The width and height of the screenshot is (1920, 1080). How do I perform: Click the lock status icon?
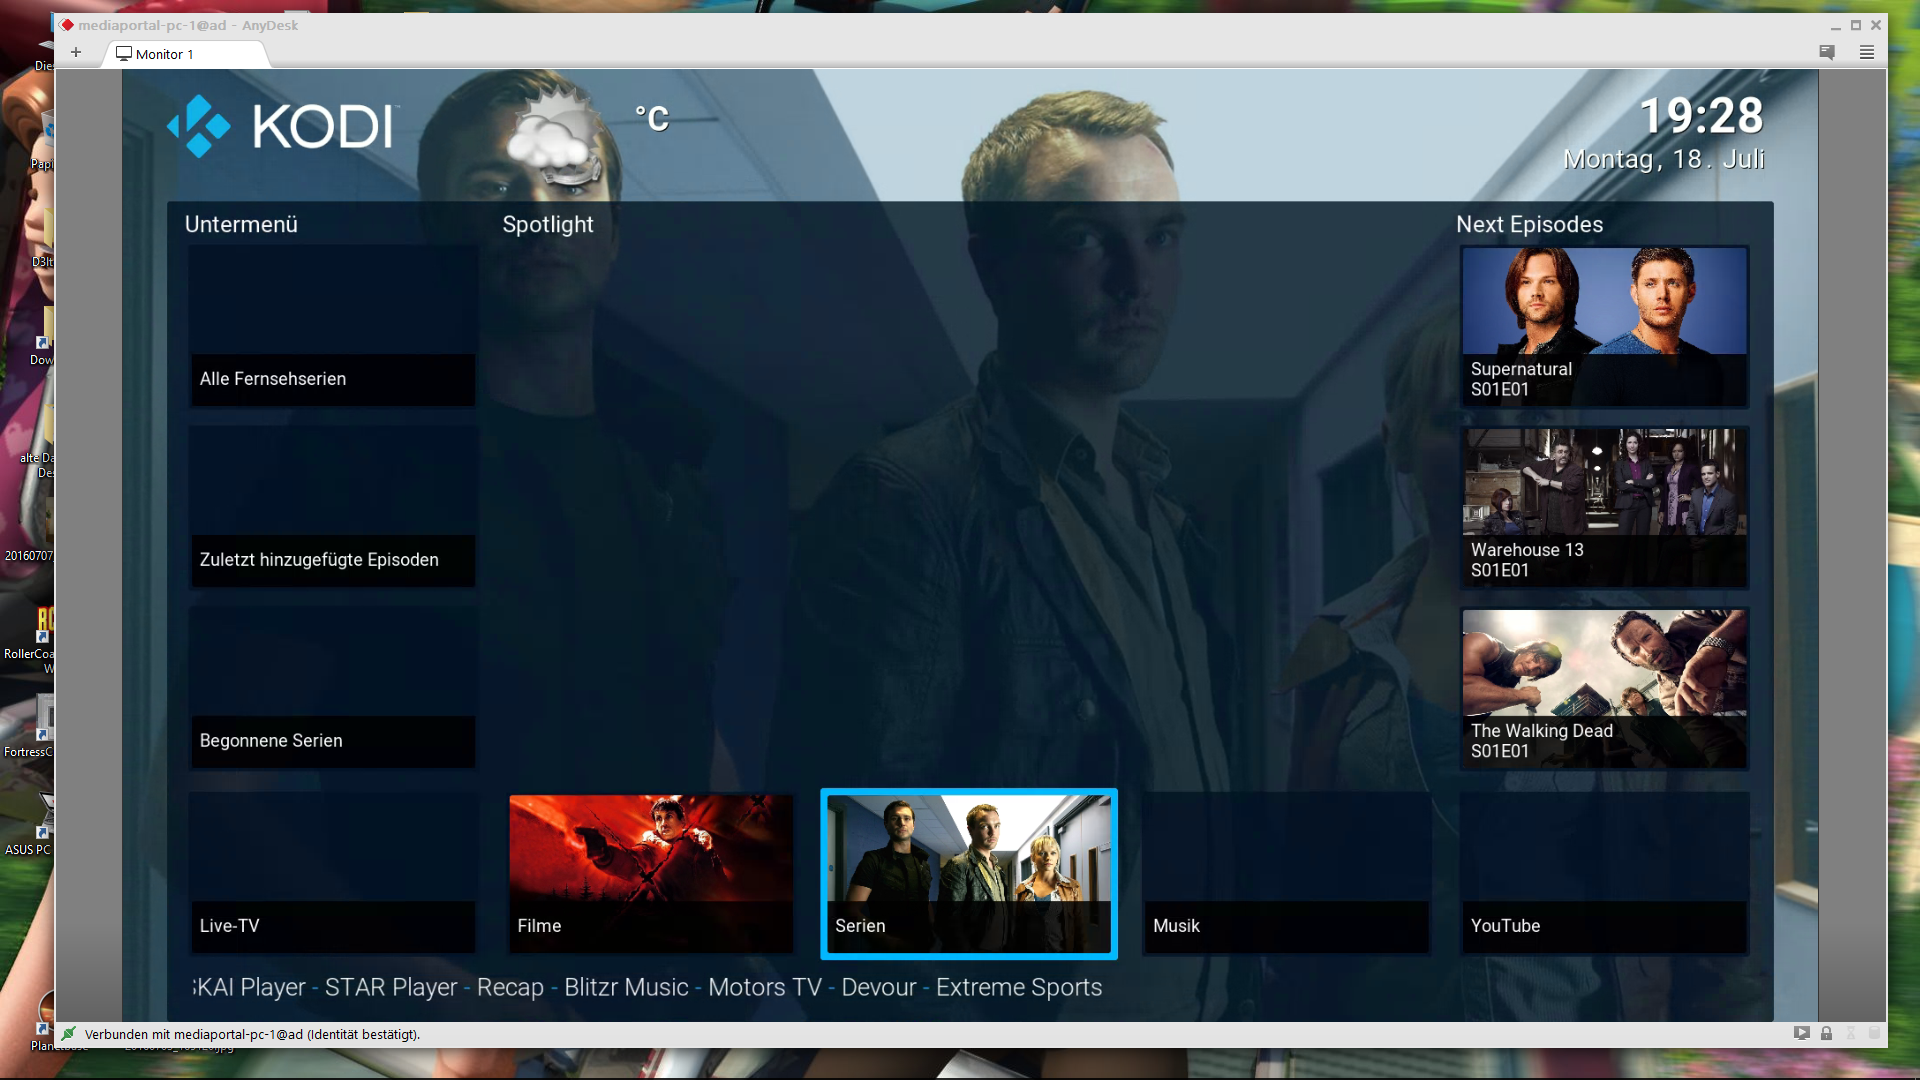(x=1826, y=1033)
